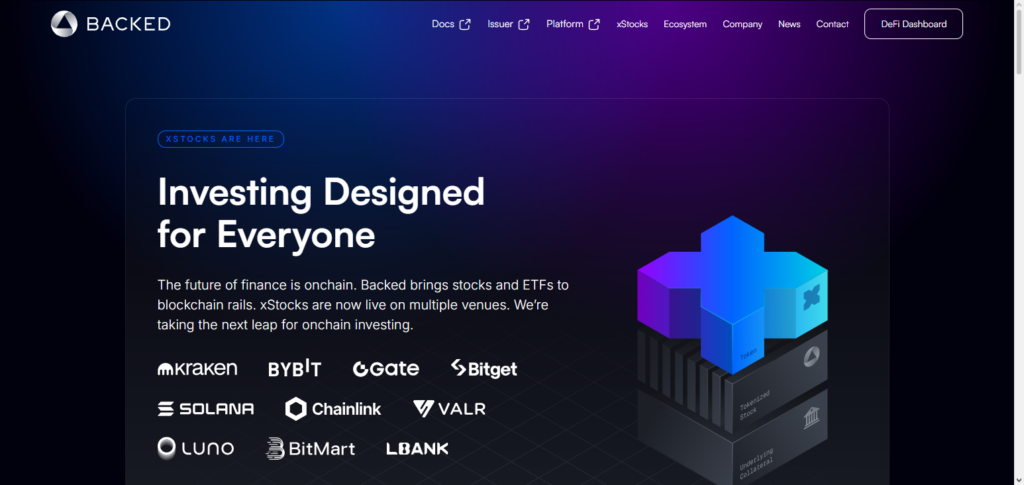Click the Bitget partner logo

point(484,369)
